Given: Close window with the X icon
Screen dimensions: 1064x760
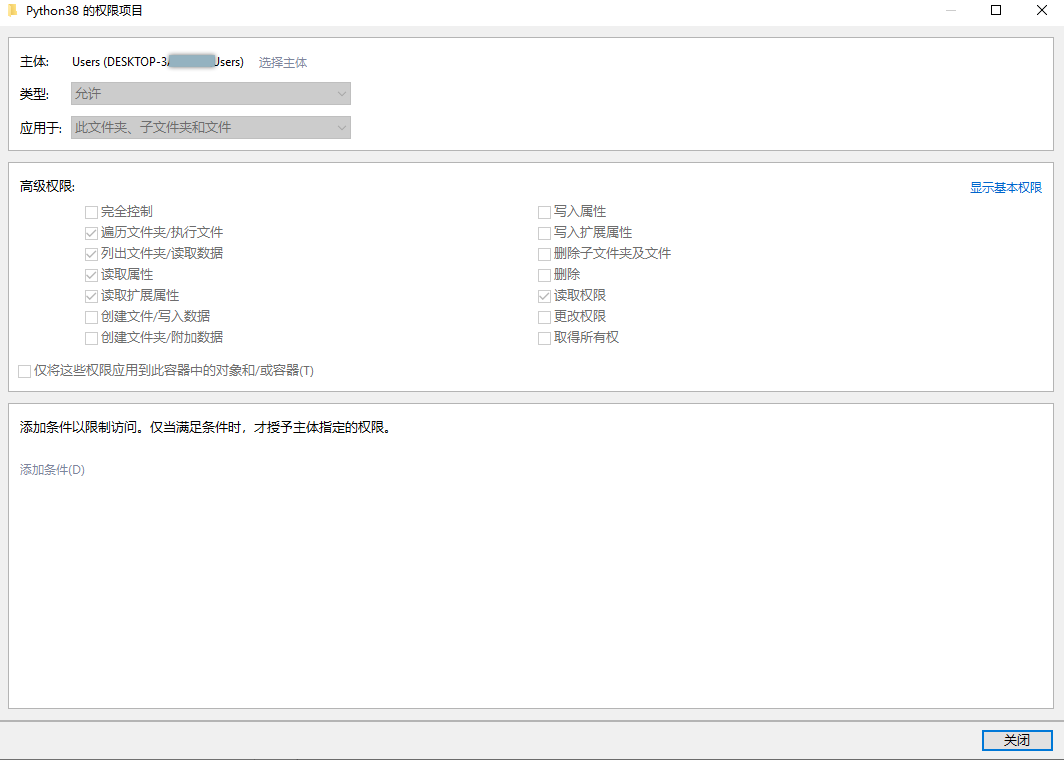Looking at the screenshot, I should click(x=1042, y=11).
